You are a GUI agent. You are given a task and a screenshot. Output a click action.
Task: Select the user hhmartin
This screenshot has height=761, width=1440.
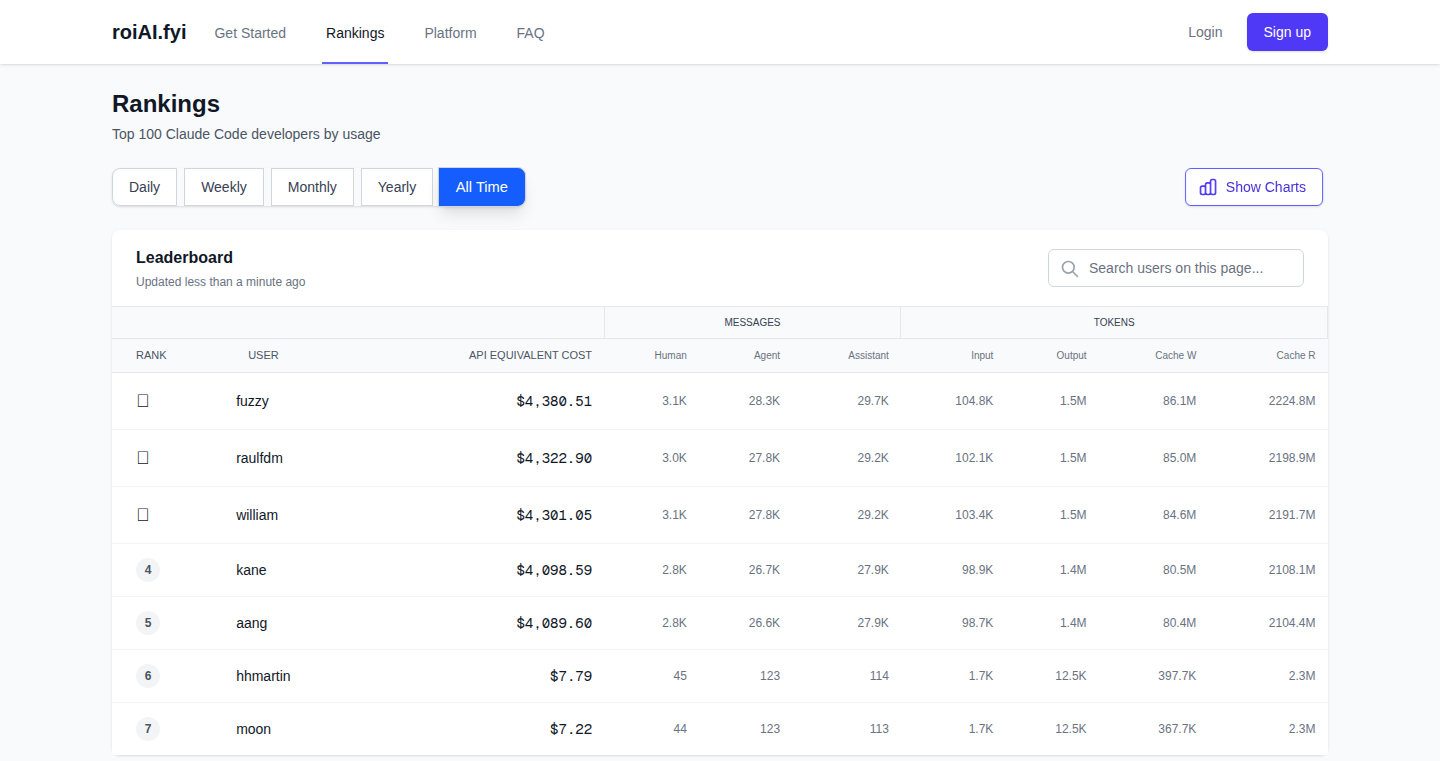(263, 676)
